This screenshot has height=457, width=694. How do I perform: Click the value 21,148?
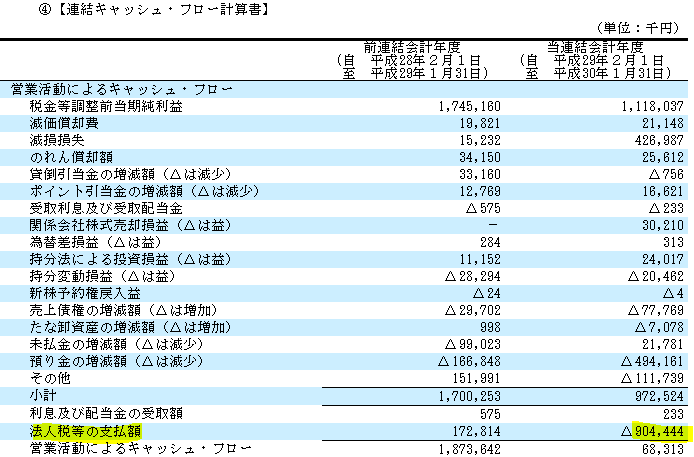click(663, 123)
